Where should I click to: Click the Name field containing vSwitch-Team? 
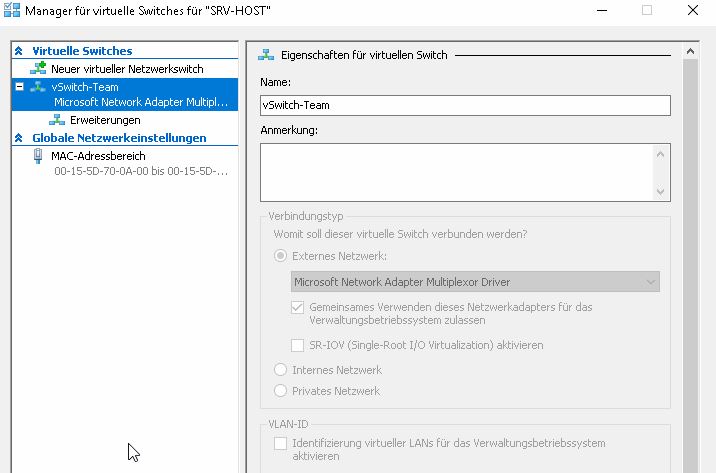click(x=465, y=105)
